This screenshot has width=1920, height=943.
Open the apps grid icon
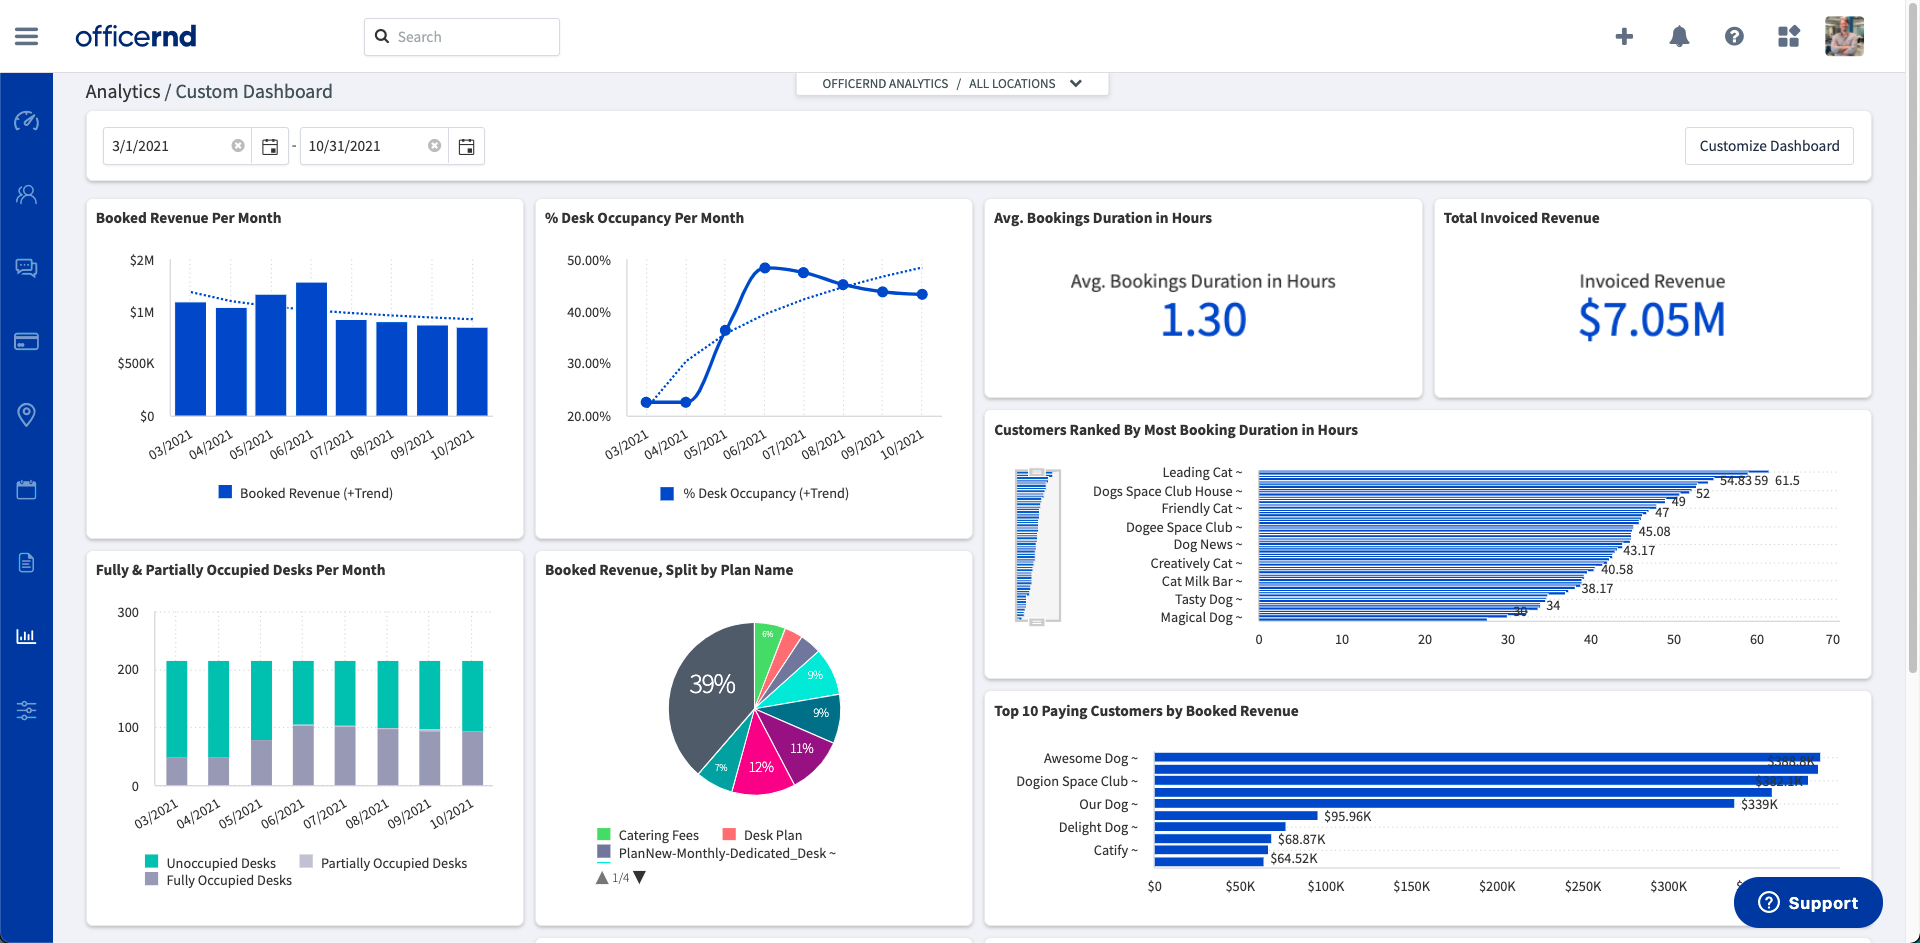(x=1789, y=36)
